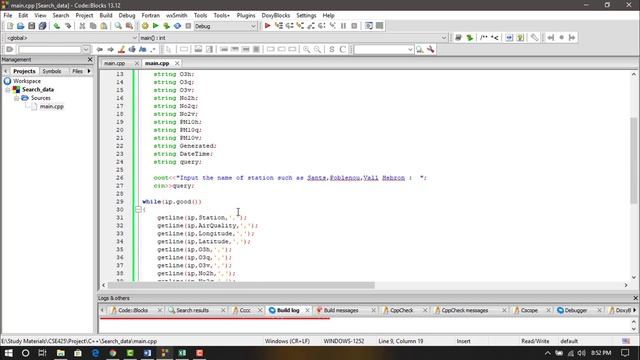Click the Paste clipboard icon
This screenshot has height=360, width=640.
click(x=104, y=26)
